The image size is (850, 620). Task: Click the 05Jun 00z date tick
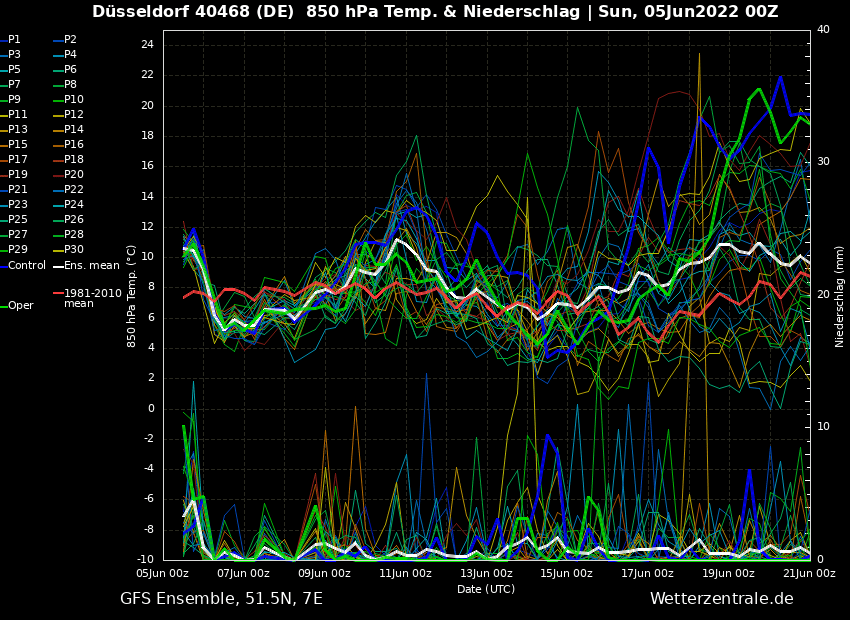(x=162, y=574)
